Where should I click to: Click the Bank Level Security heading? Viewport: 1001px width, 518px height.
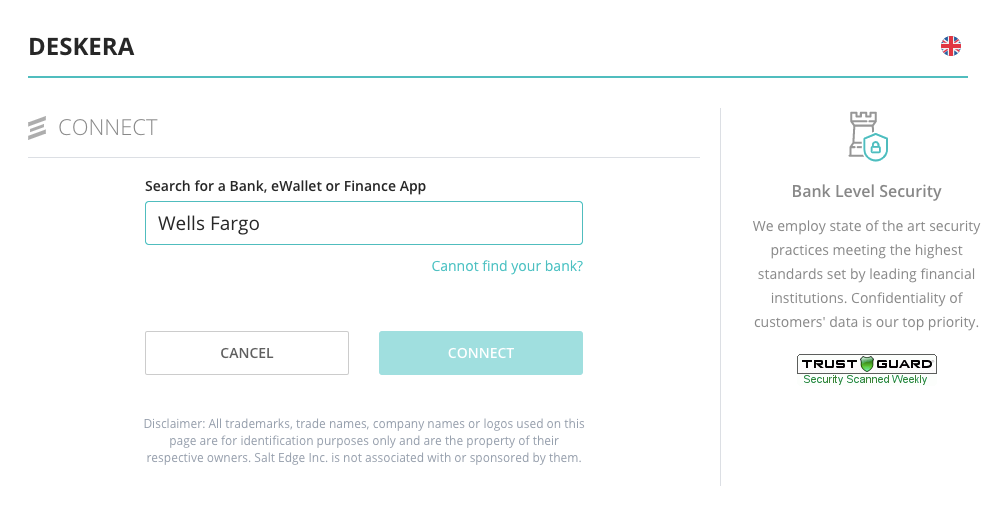[x=866, y=191]
